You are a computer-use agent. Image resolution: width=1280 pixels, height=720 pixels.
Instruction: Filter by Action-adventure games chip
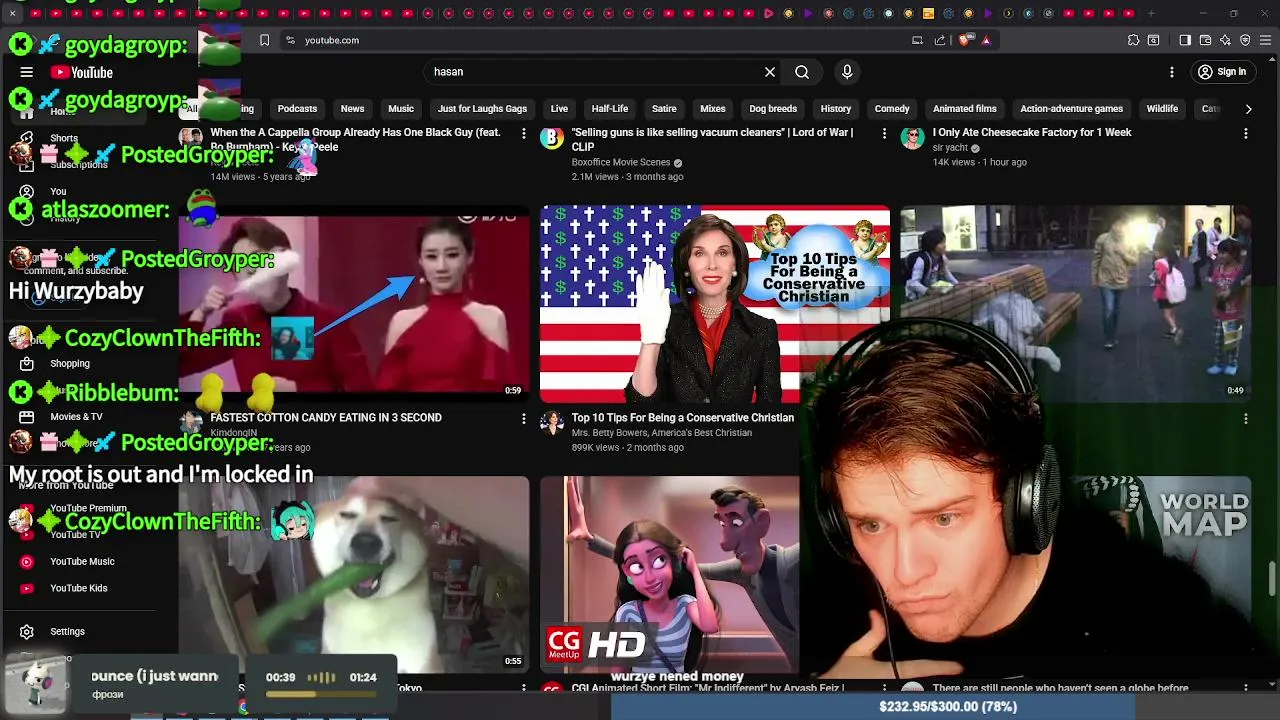[x=1072, y=109]
